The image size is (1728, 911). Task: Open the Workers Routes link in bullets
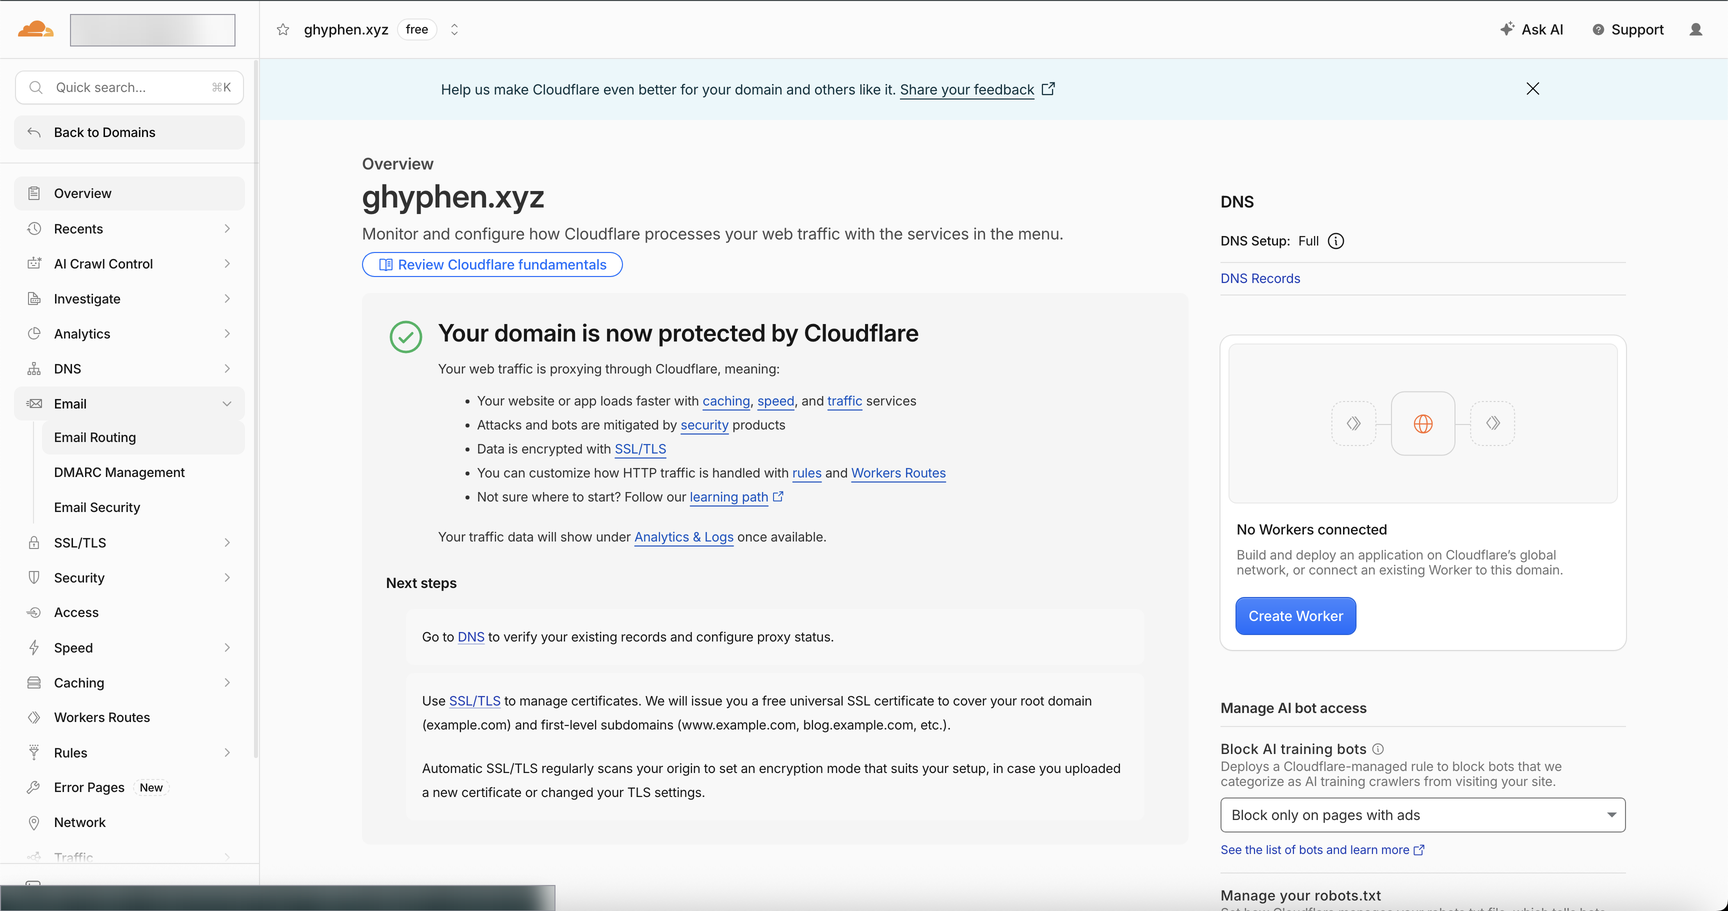(x=898, y=473)
